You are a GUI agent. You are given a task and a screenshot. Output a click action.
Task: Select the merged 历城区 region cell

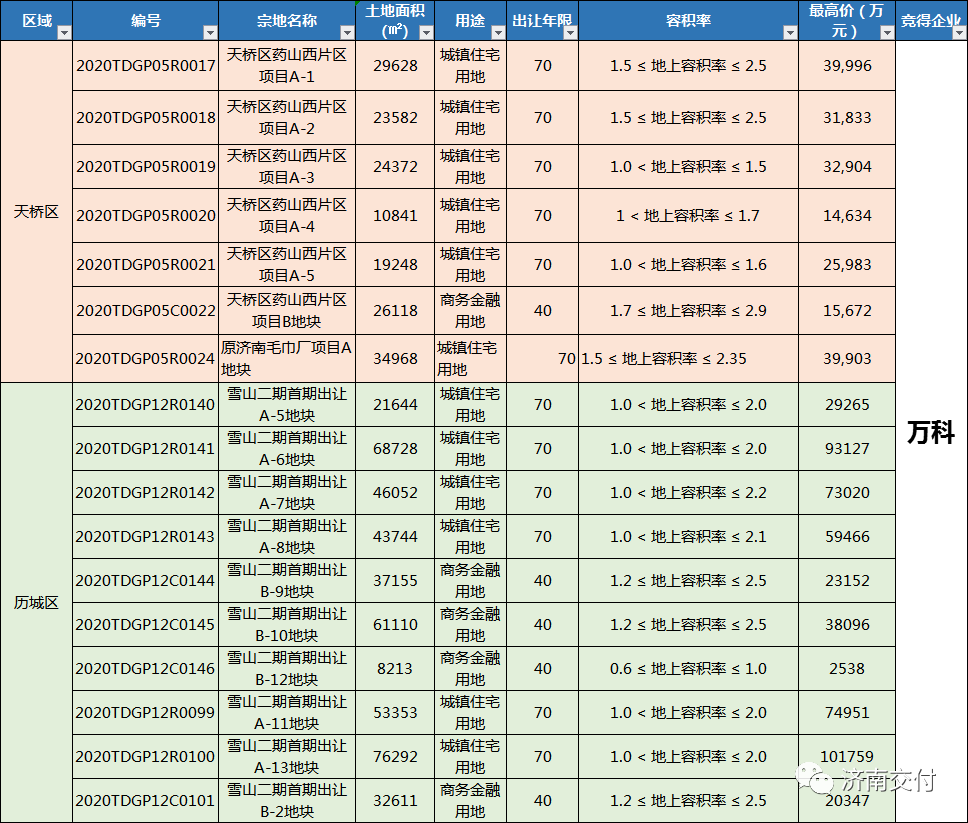(x=37, y=602)
